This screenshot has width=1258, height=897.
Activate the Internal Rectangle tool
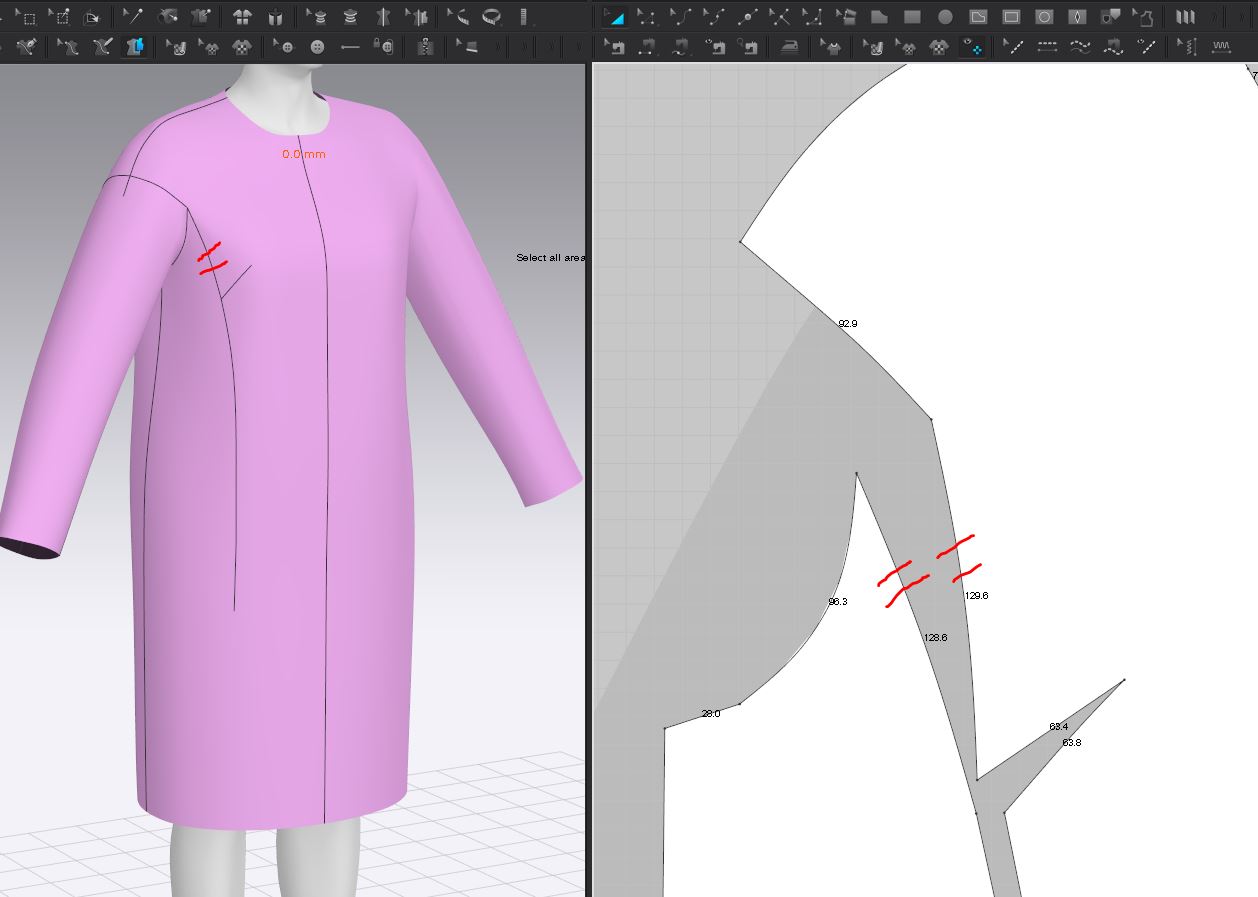pyautogui.click(x=1011, y=17)
